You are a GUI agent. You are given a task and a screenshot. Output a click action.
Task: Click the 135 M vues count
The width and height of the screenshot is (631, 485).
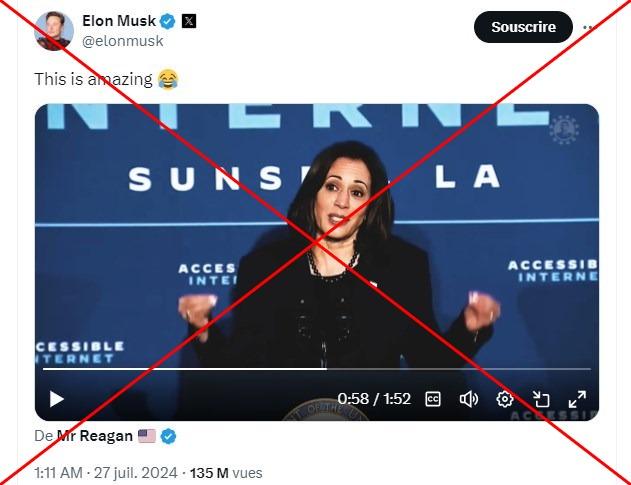[226, 473]
